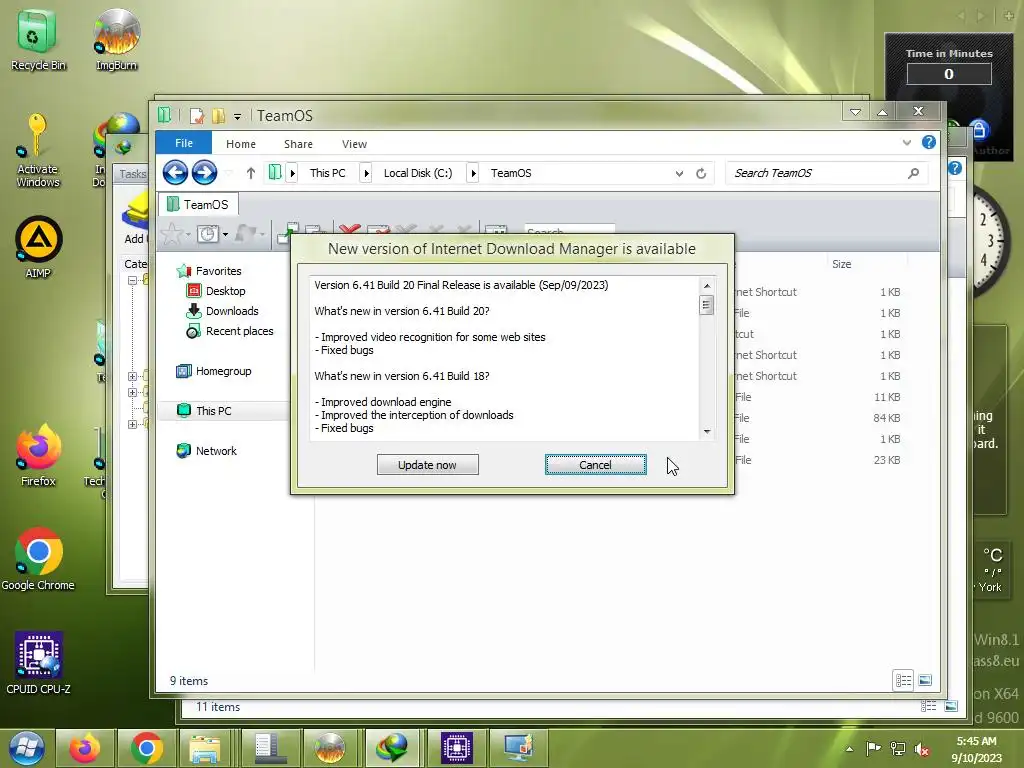
Task: Open Recycle Bin desktop icon
Action: pyautogui.click(x=38, y=40)
